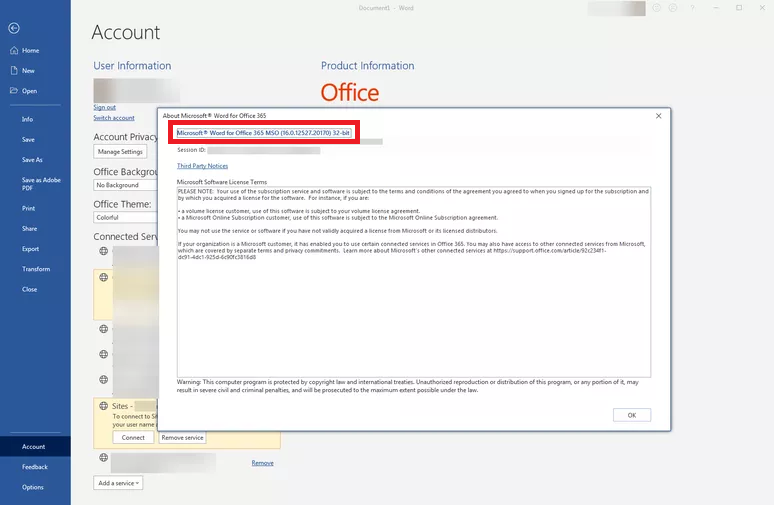Open Feedback in the sidebar

35,467
